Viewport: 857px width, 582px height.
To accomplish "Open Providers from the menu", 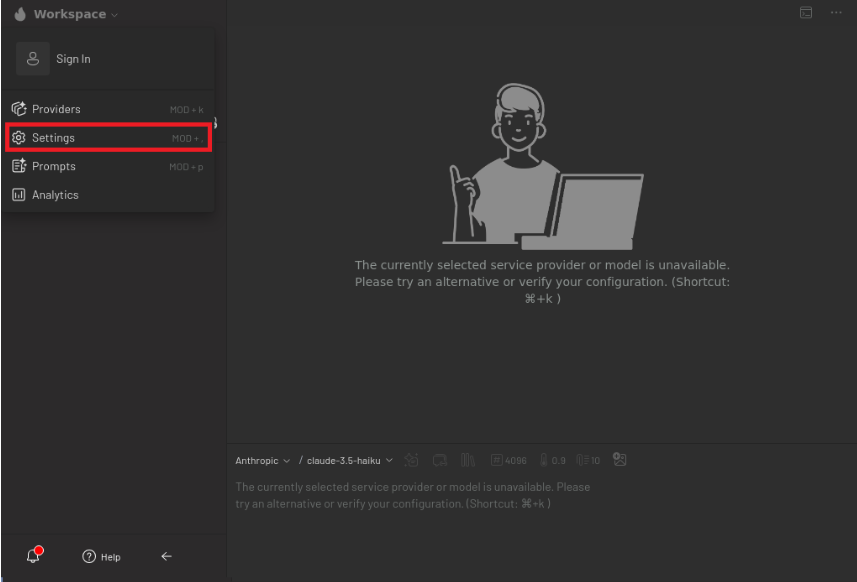I will (56, 109).
